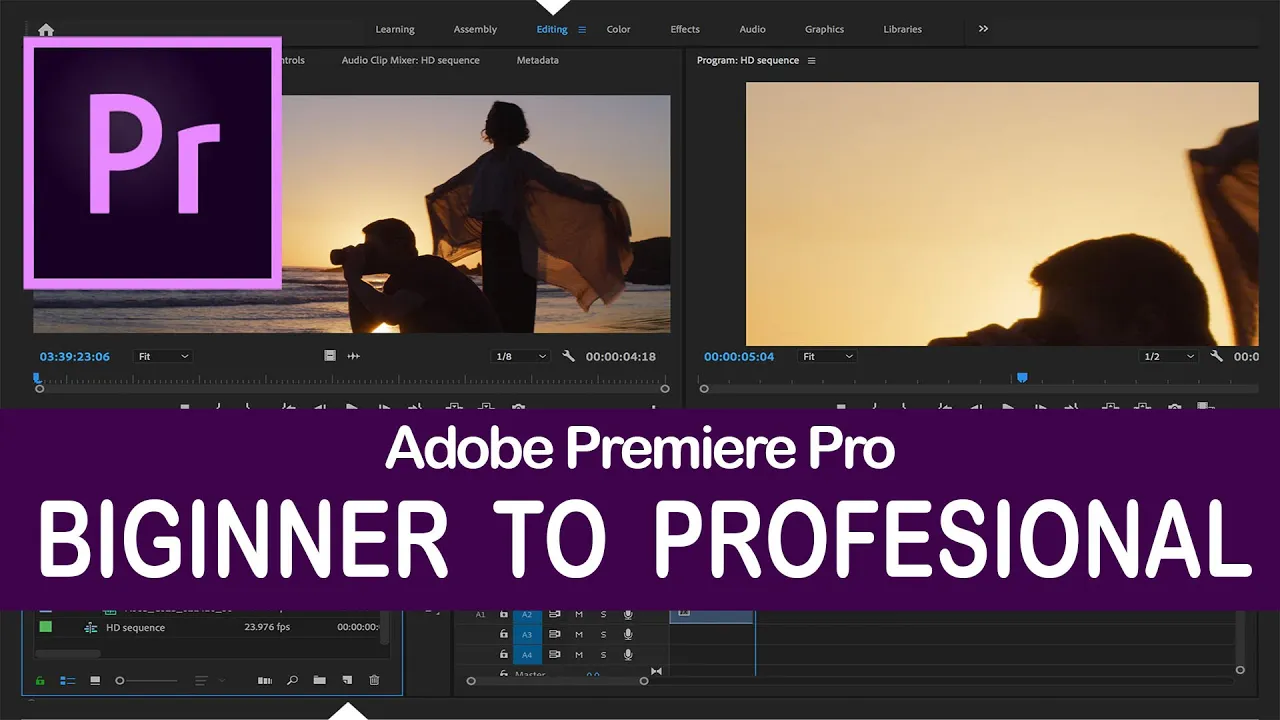Click the 23.976 fps frame rate value
This screenshot has width=1280, height=720.
point(267,628)
